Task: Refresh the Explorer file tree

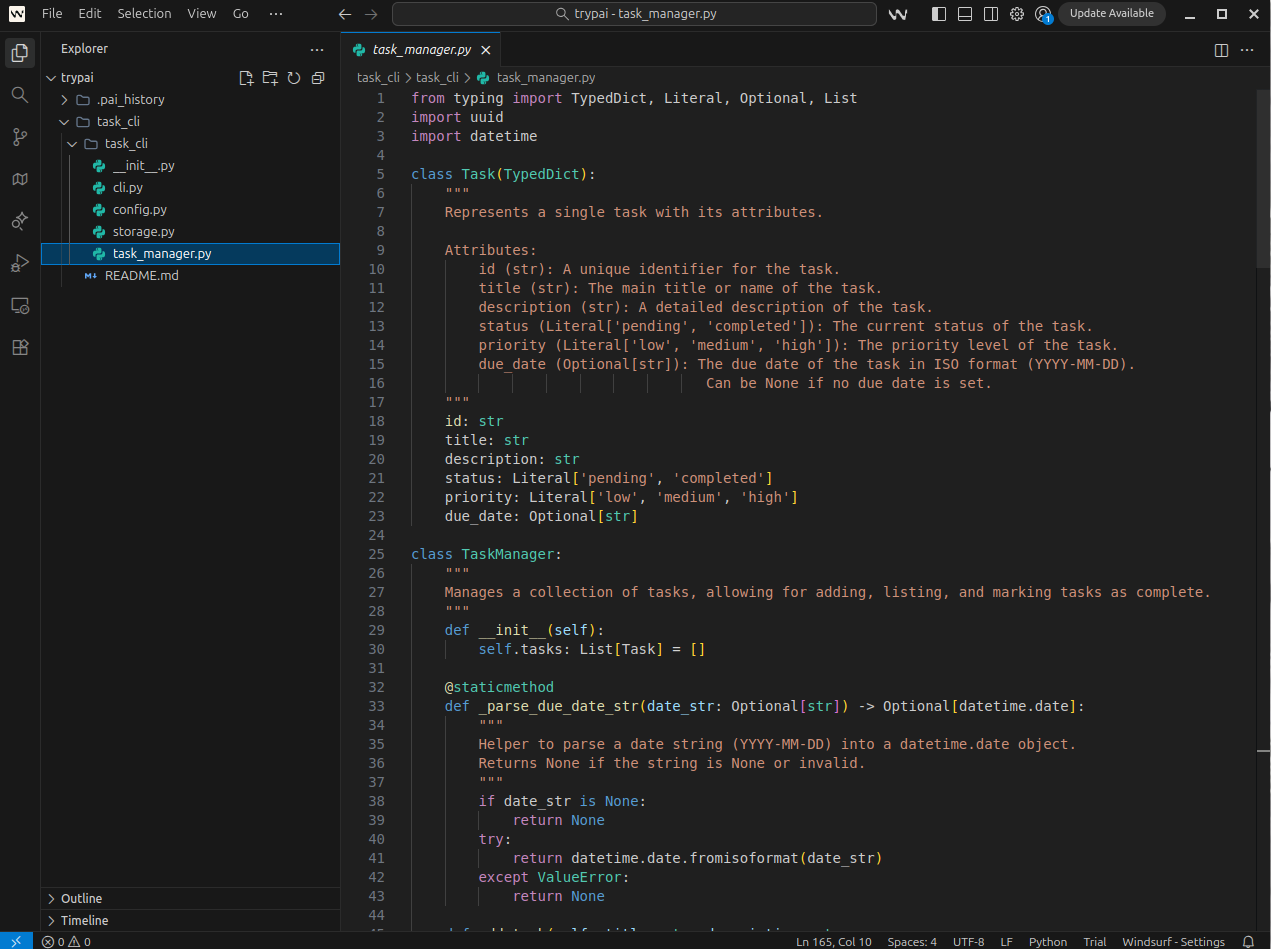Action: pyautogui.click(x=294, y=78)
